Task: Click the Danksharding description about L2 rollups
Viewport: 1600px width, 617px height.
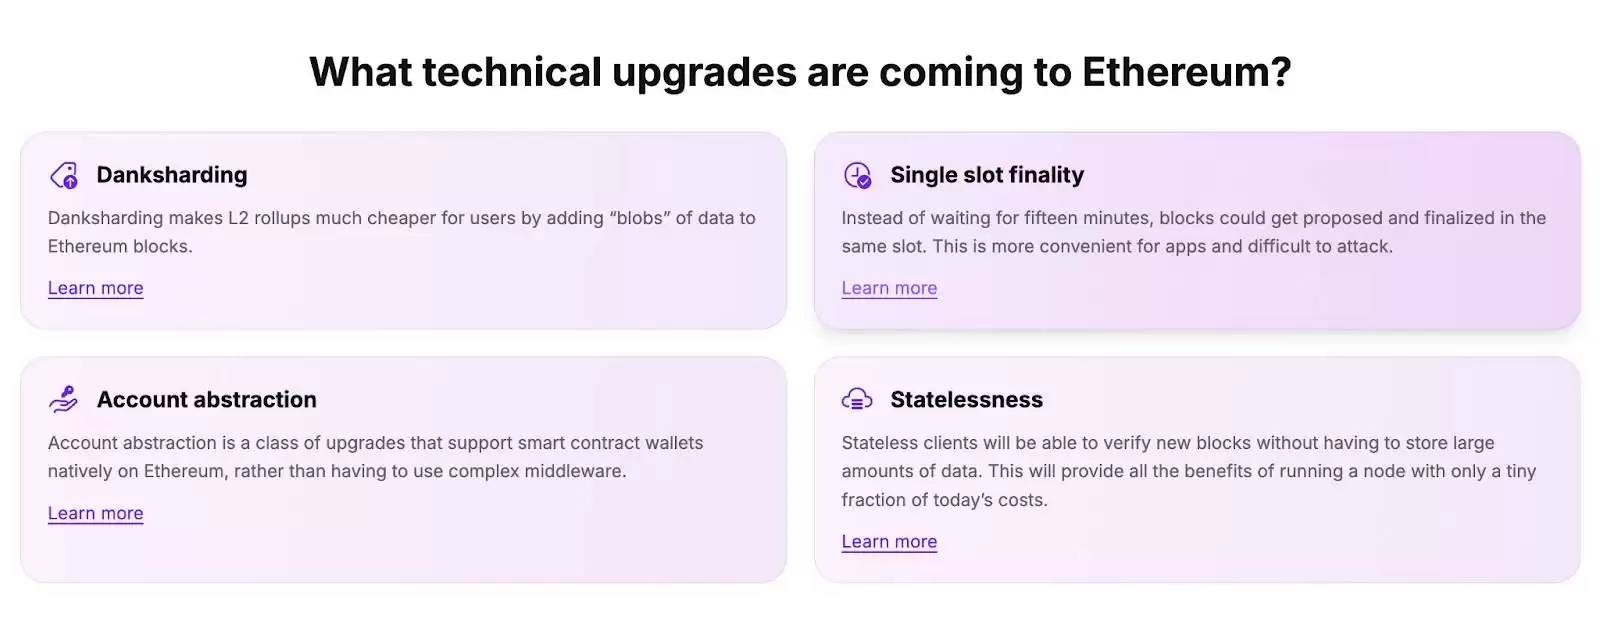Action: tap(402, 232)
